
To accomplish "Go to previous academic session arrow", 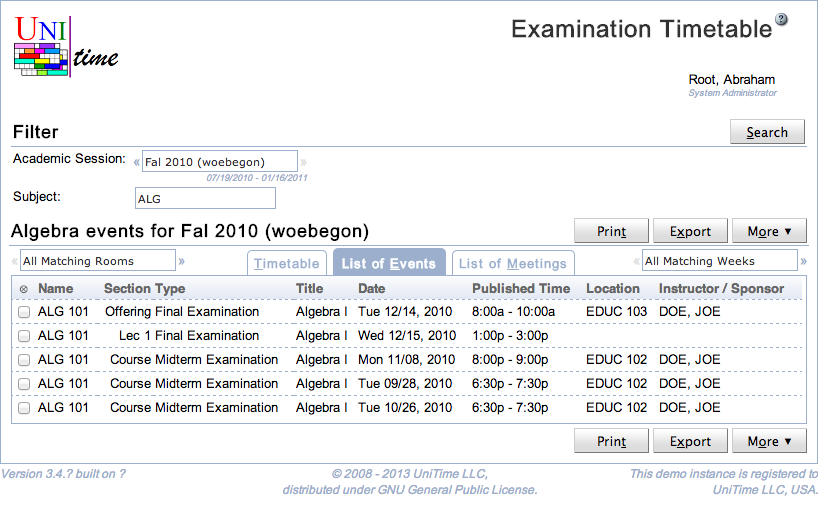I will point(136,162).
